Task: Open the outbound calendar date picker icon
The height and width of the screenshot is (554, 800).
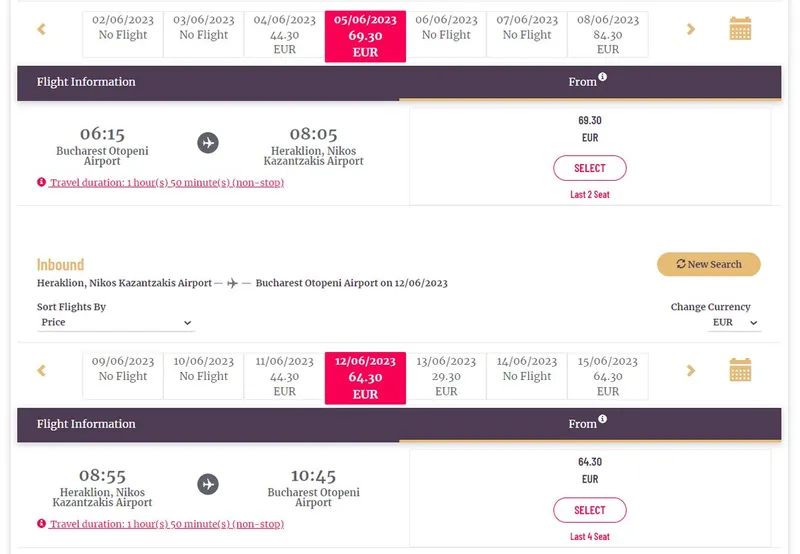Action: [x=740, y=29]
